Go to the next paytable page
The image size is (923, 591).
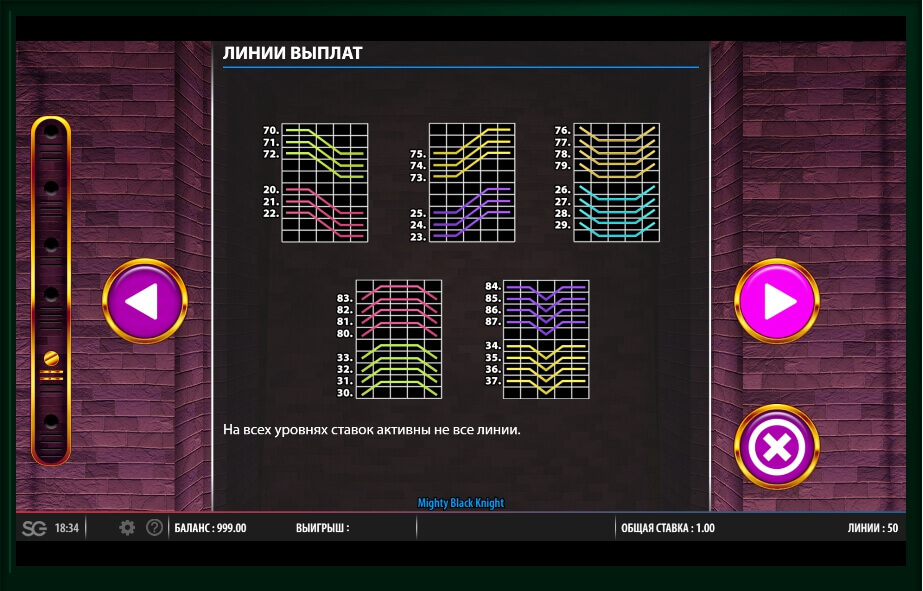[777, 301]
